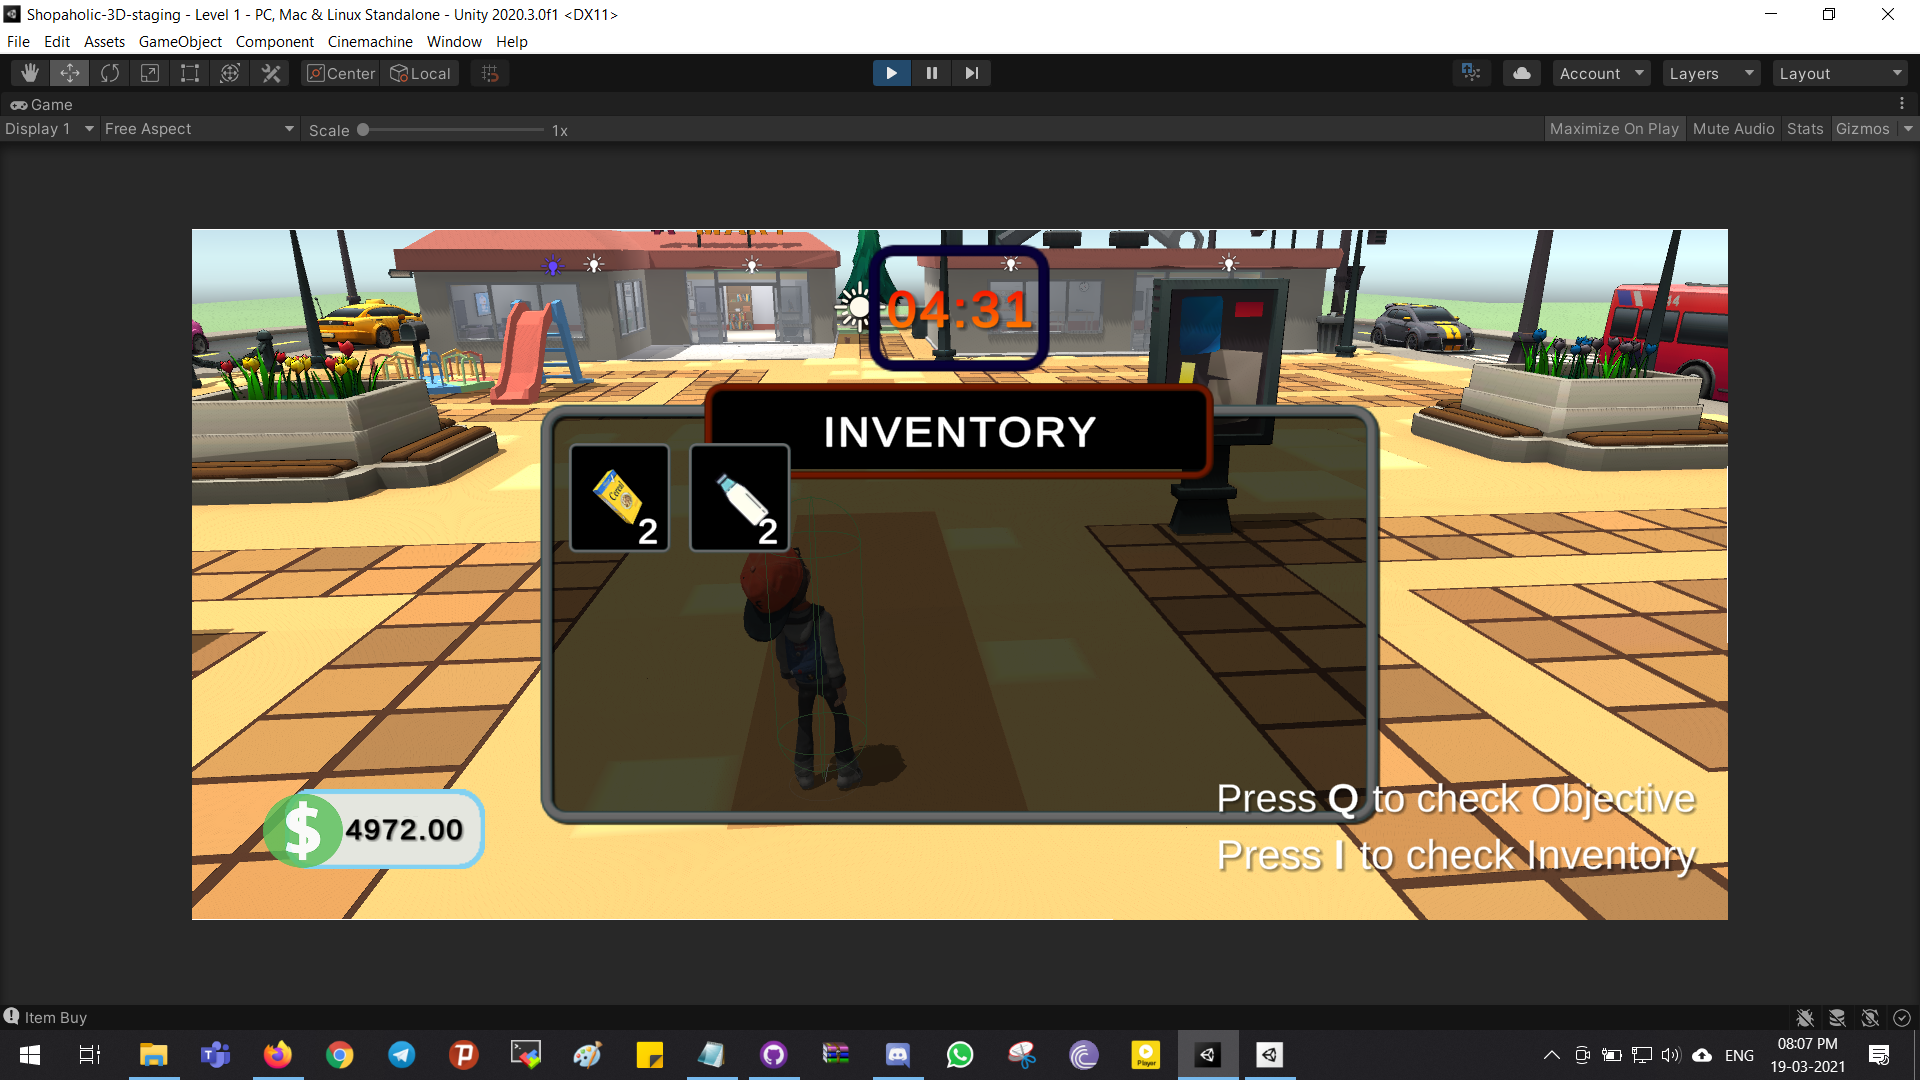Open the GameObject menu

[x=180, y=42]
